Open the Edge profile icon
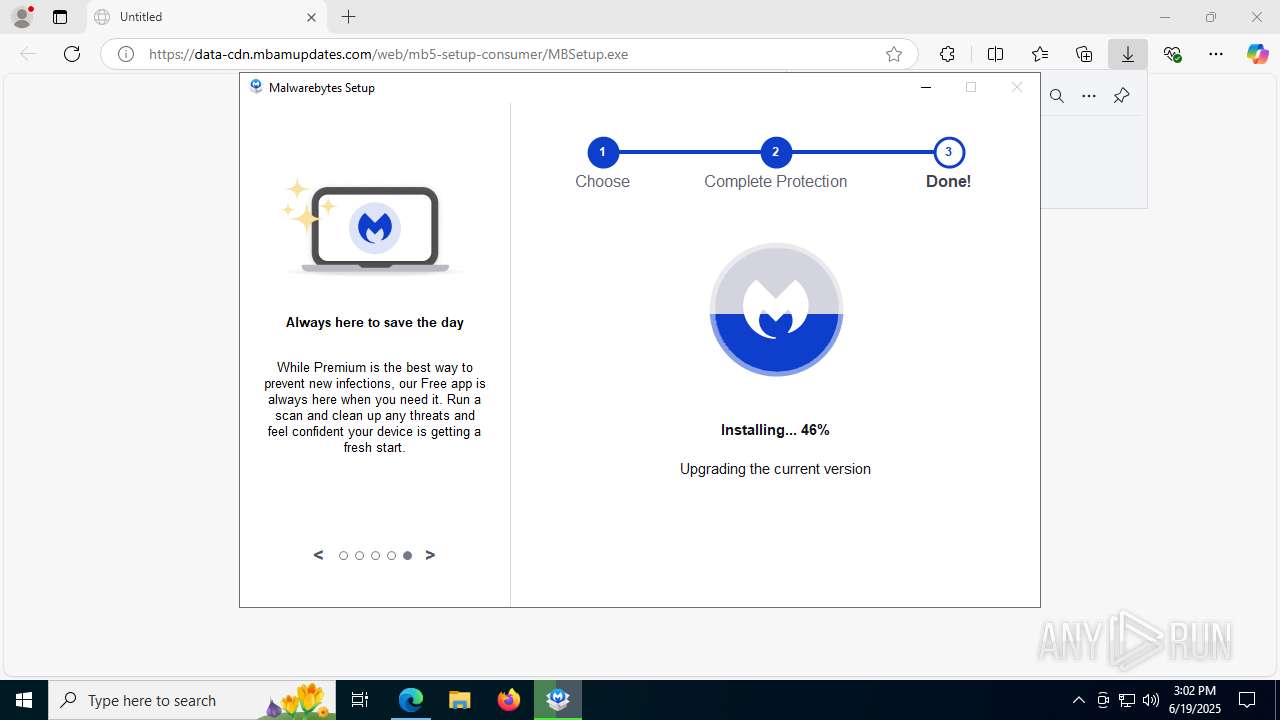Viewport: 1280px width, 720px height. click(22, 17)
